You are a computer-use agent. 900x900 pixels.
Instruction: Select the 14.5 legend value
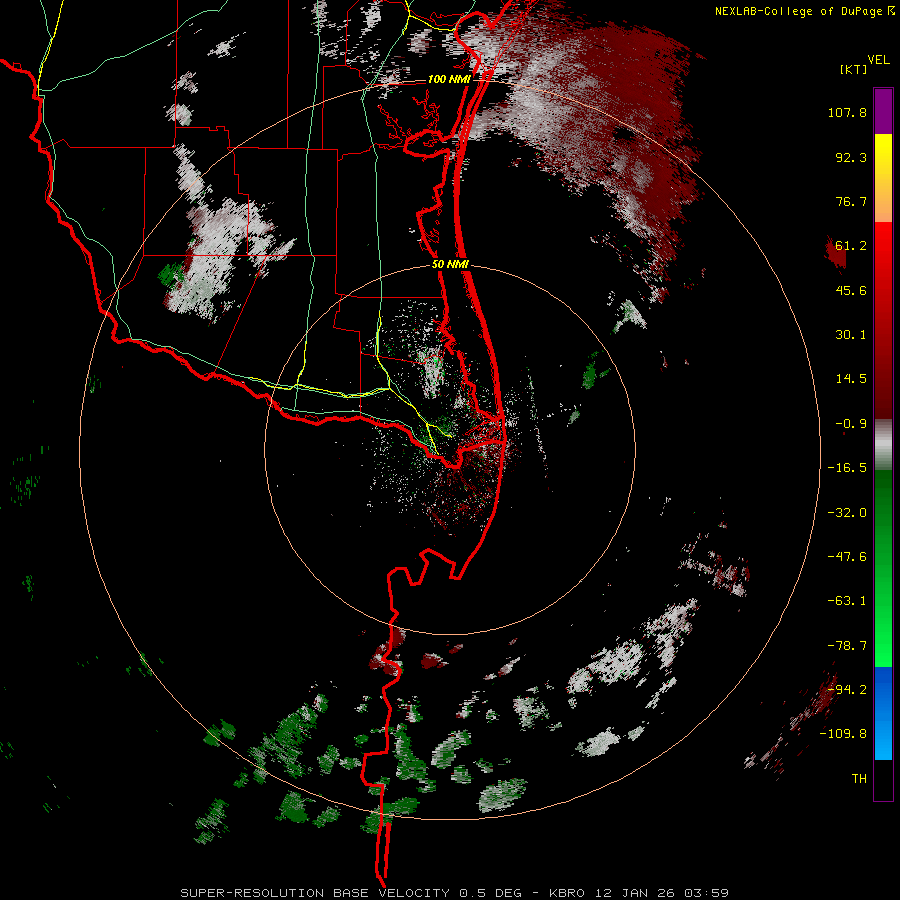tap(851, 379)
